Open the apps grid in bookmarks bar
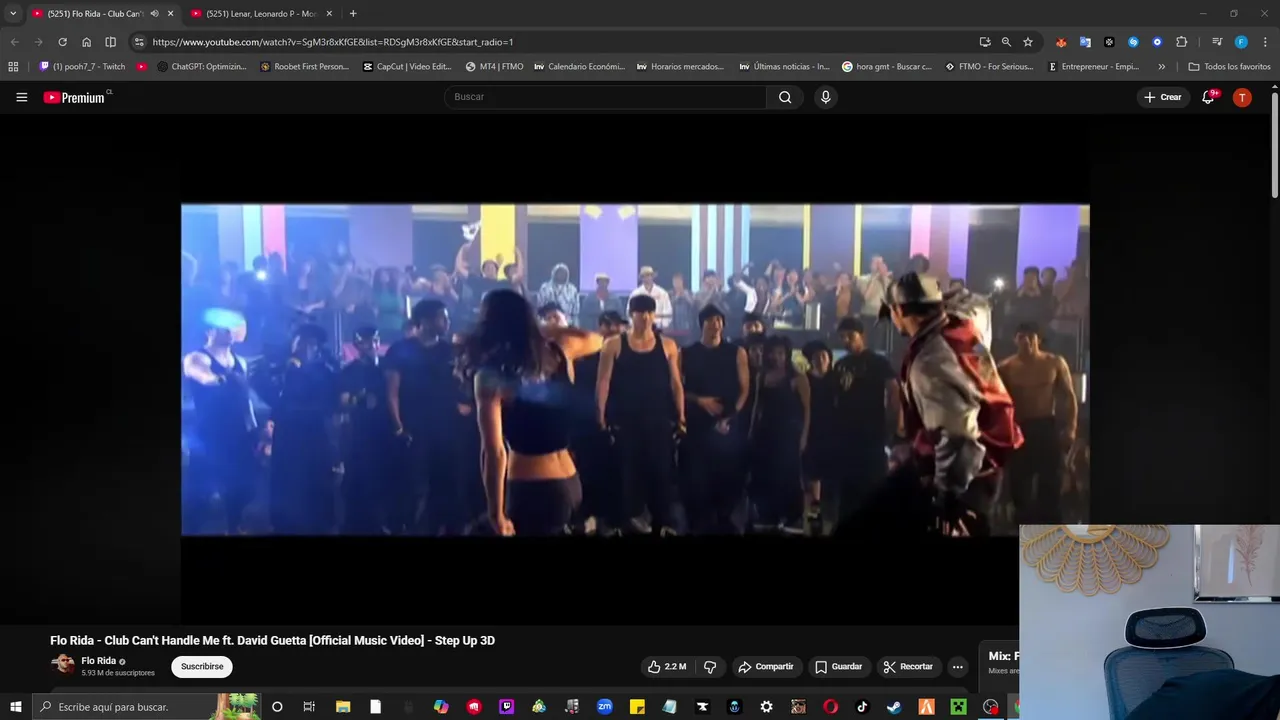Image resolution: width=1280 pixels, height=720 pixels. click(13, 67)
